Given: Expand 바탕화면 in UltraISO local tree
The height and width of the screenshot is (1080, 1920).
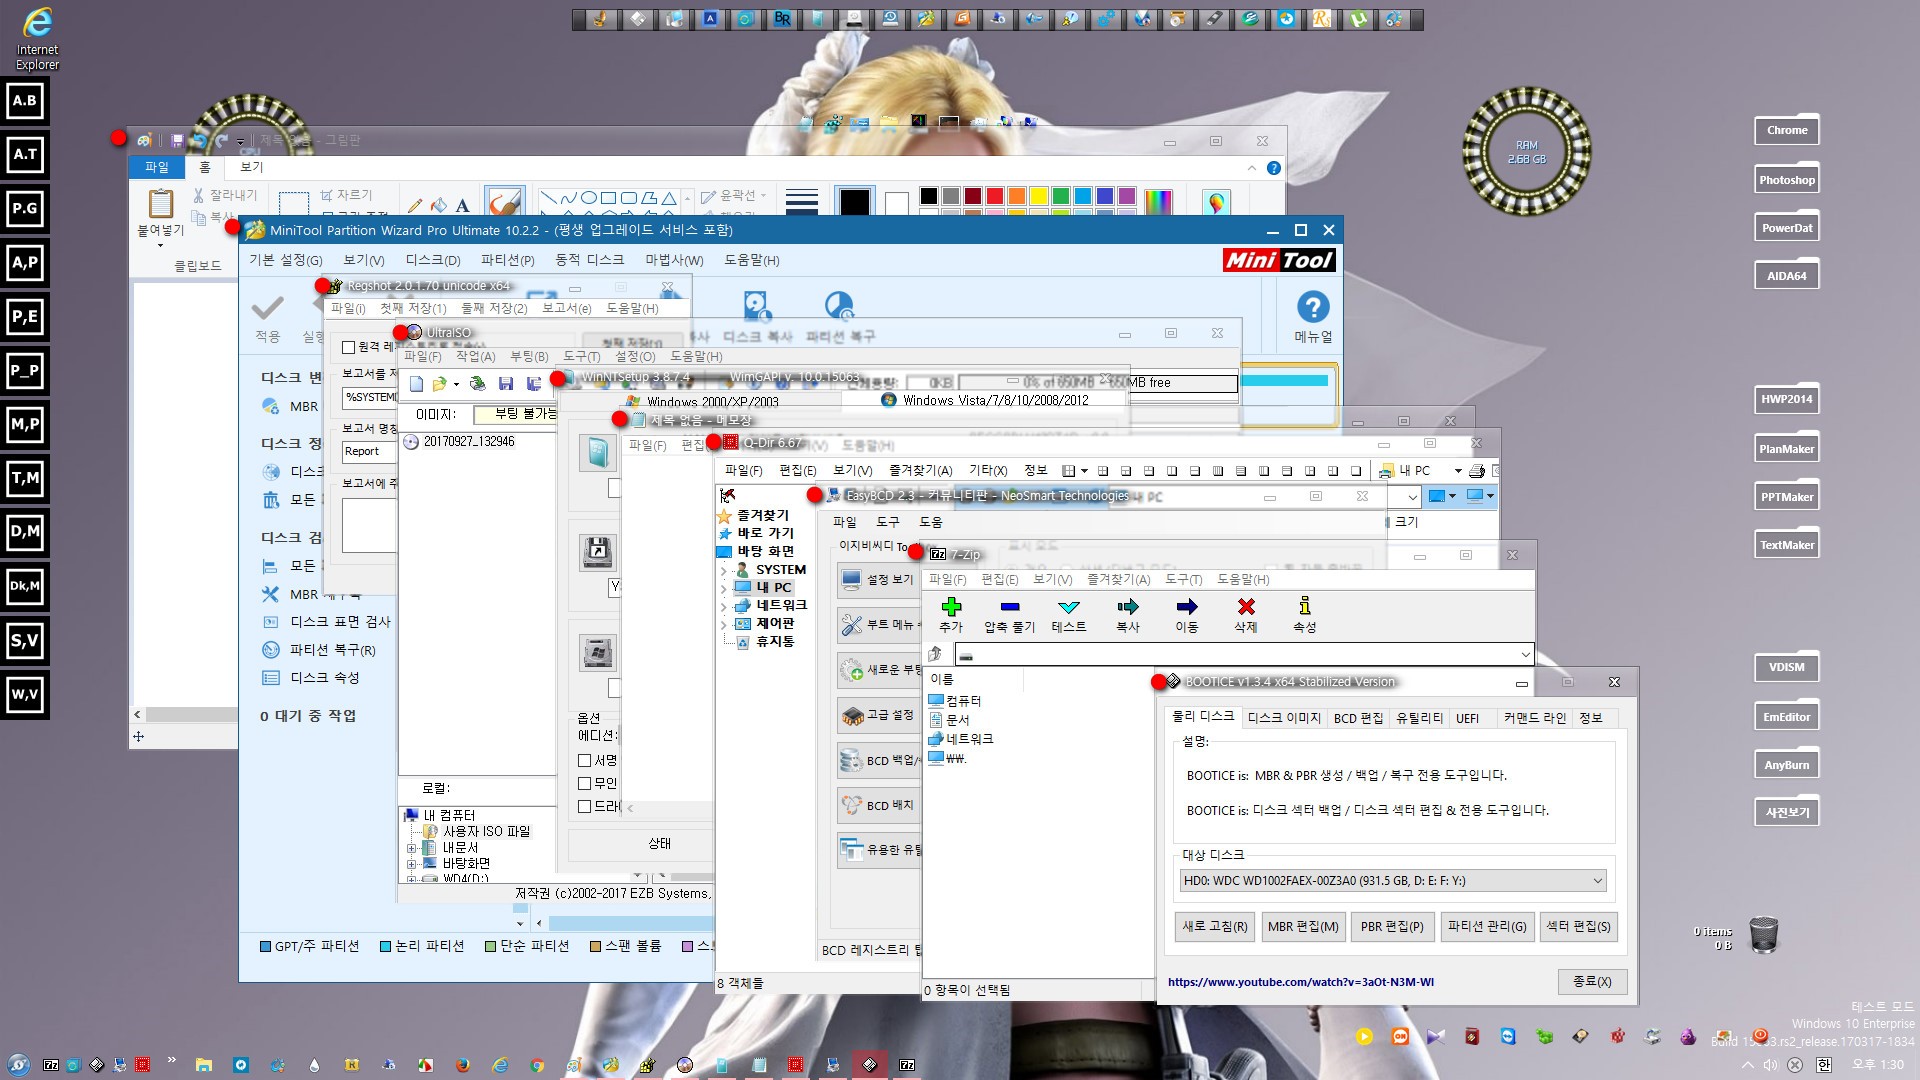Looking at the screenshot, I should (411, 864).
